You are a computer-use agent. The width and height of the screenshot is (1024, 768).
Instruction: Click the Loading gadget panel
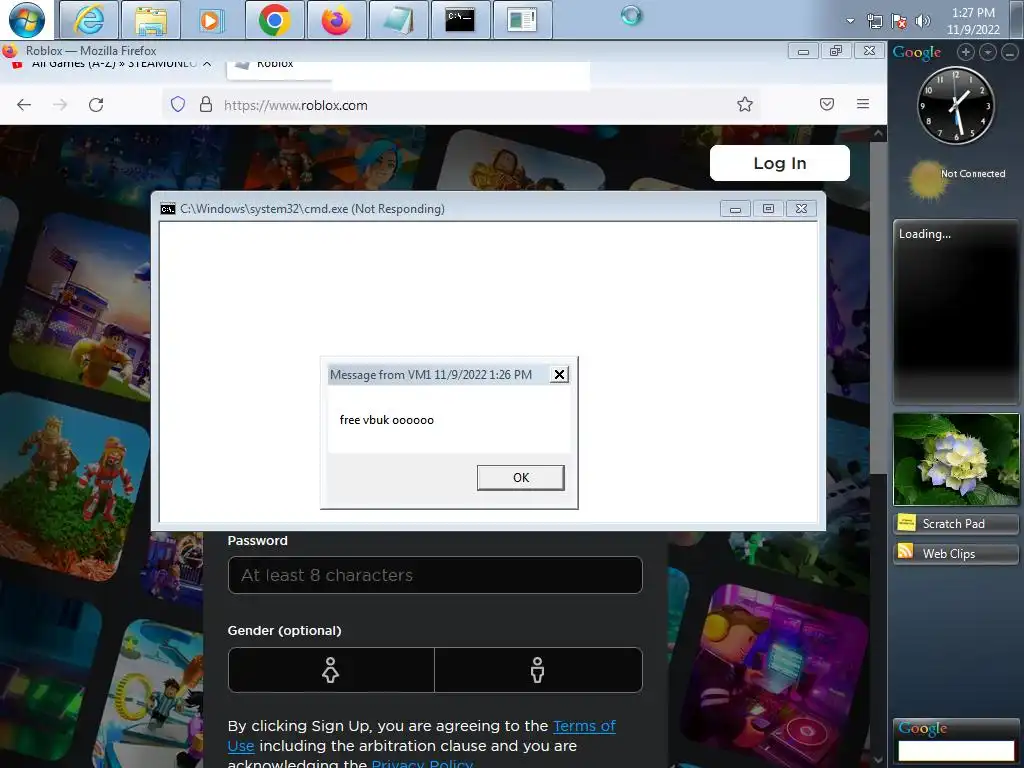point(956,312)
